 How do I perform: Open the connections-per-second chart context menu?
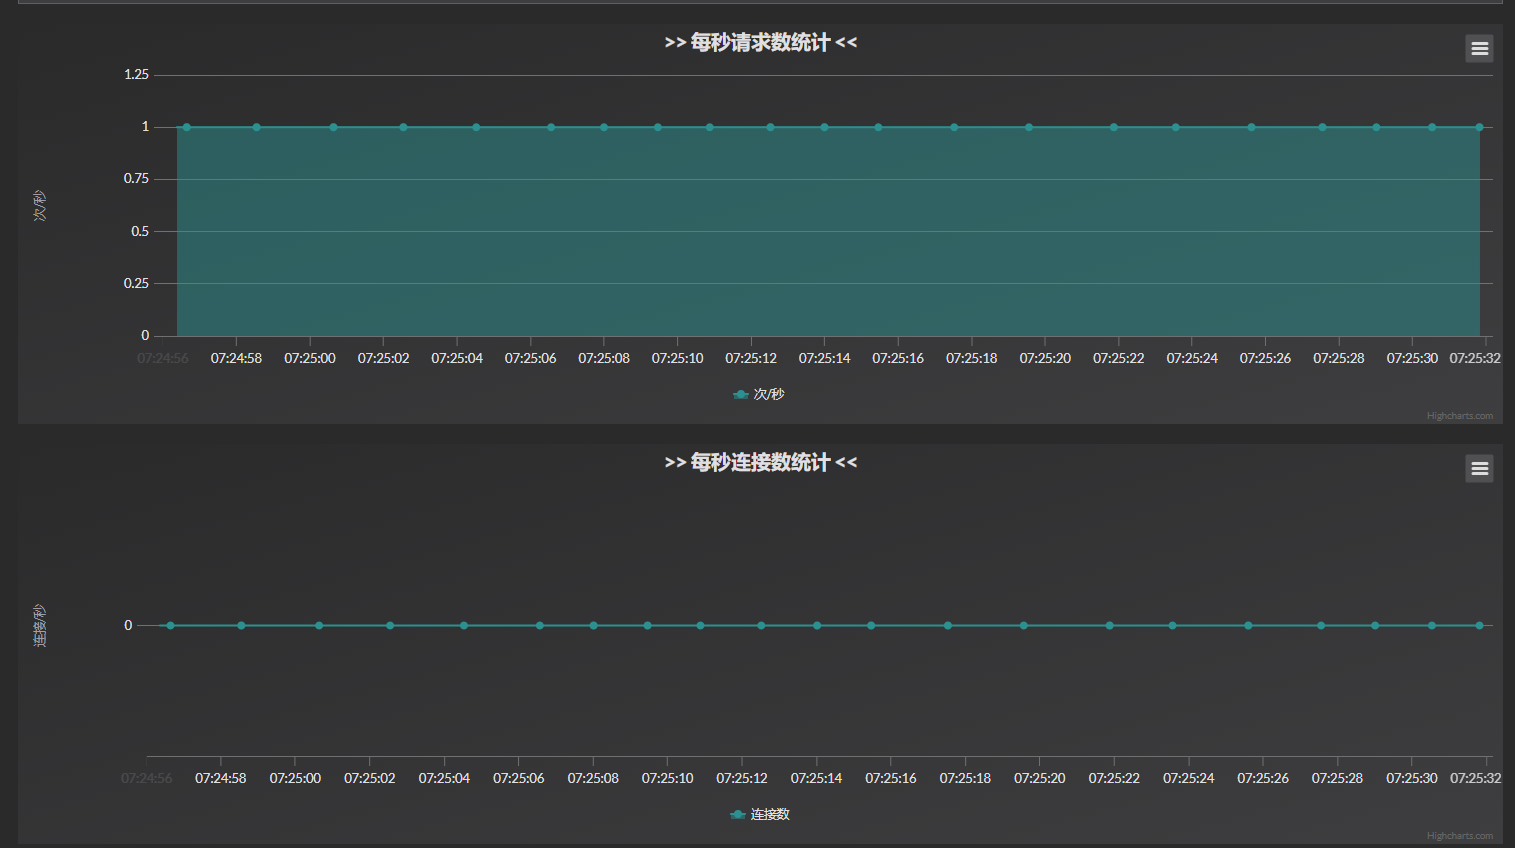click(x=1479, y=468)
